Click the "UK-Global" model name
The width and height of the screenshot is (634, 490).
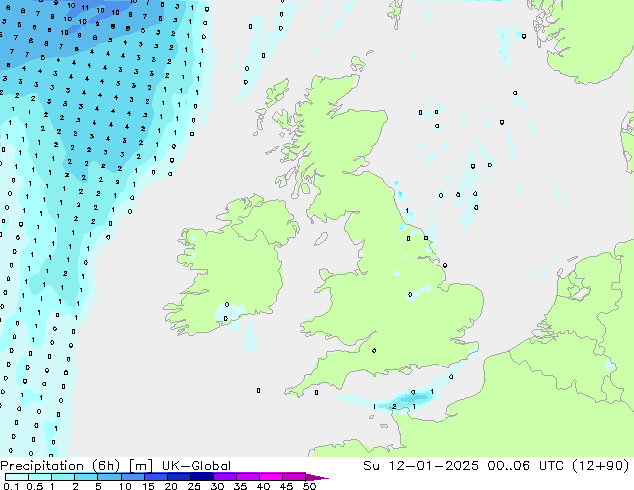196,466
